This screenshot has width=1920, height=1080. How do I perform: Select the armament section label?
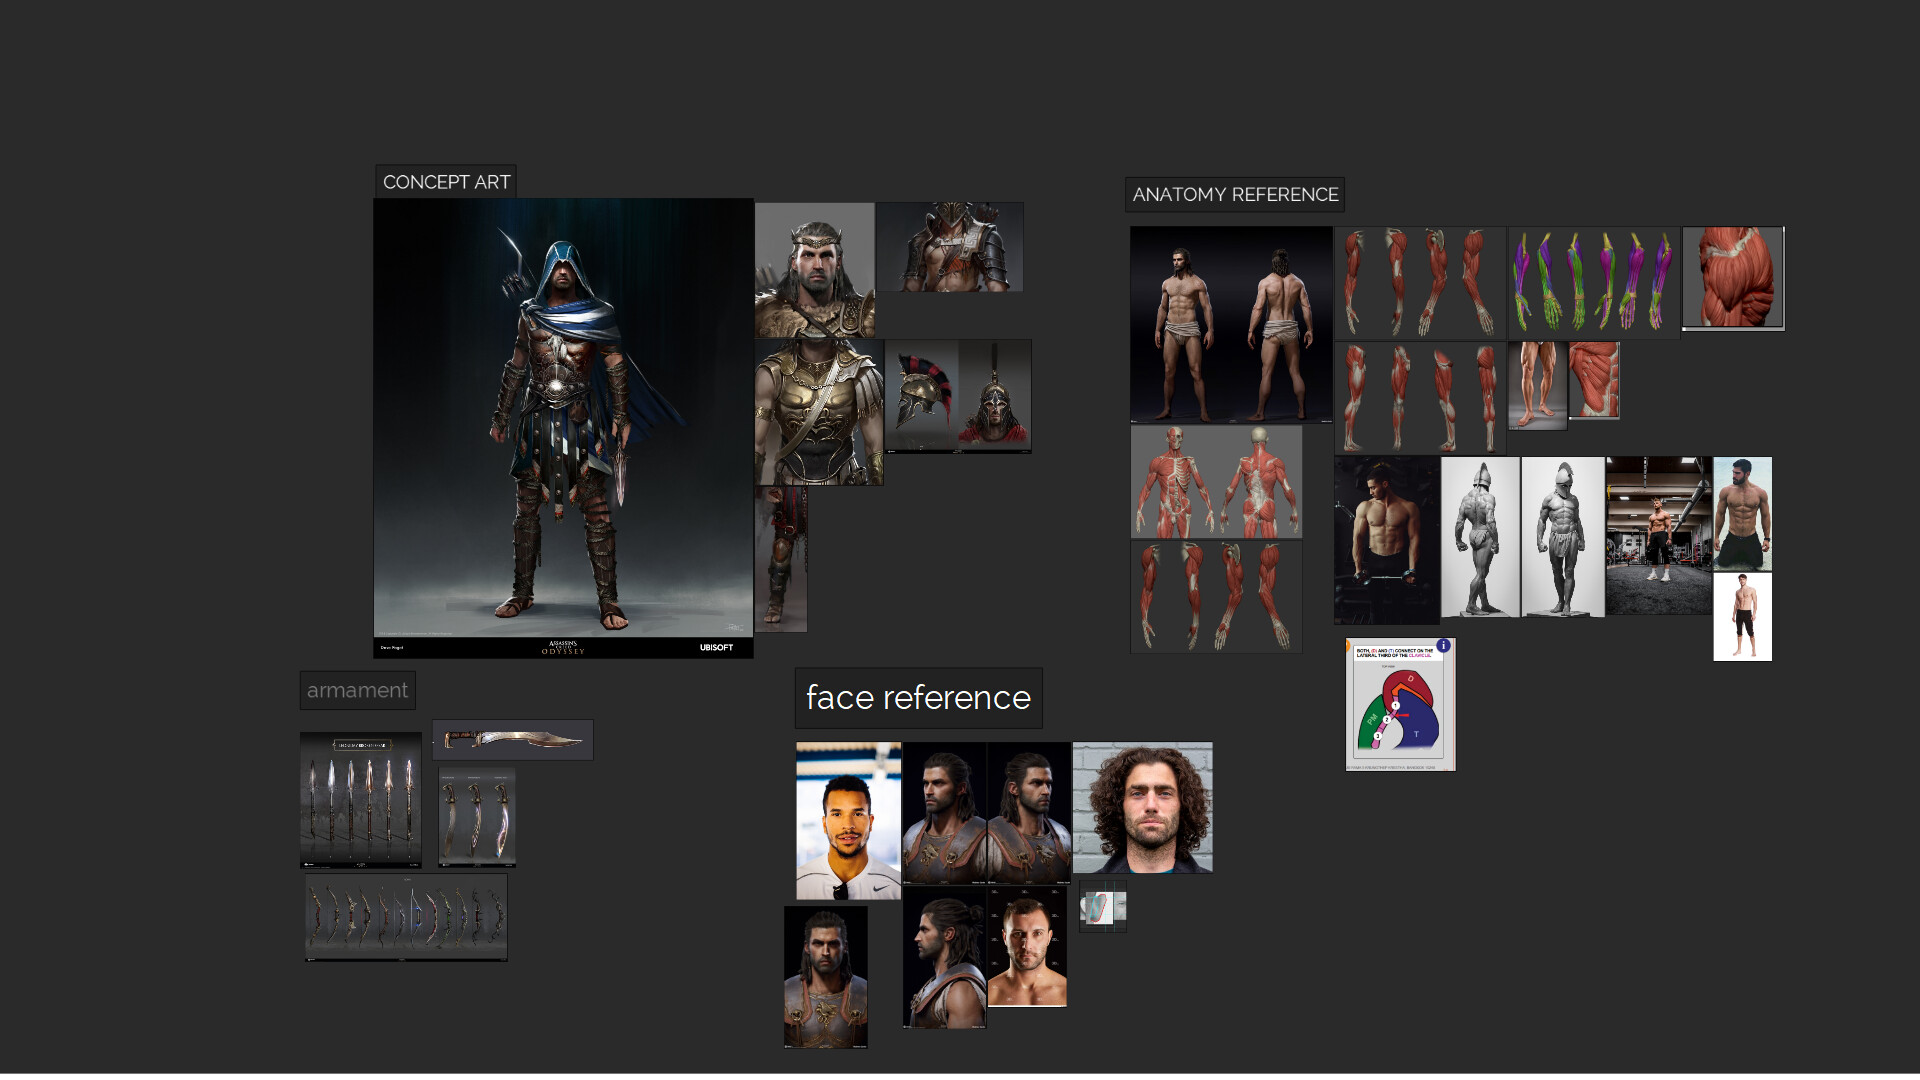[x=357, y=690]
